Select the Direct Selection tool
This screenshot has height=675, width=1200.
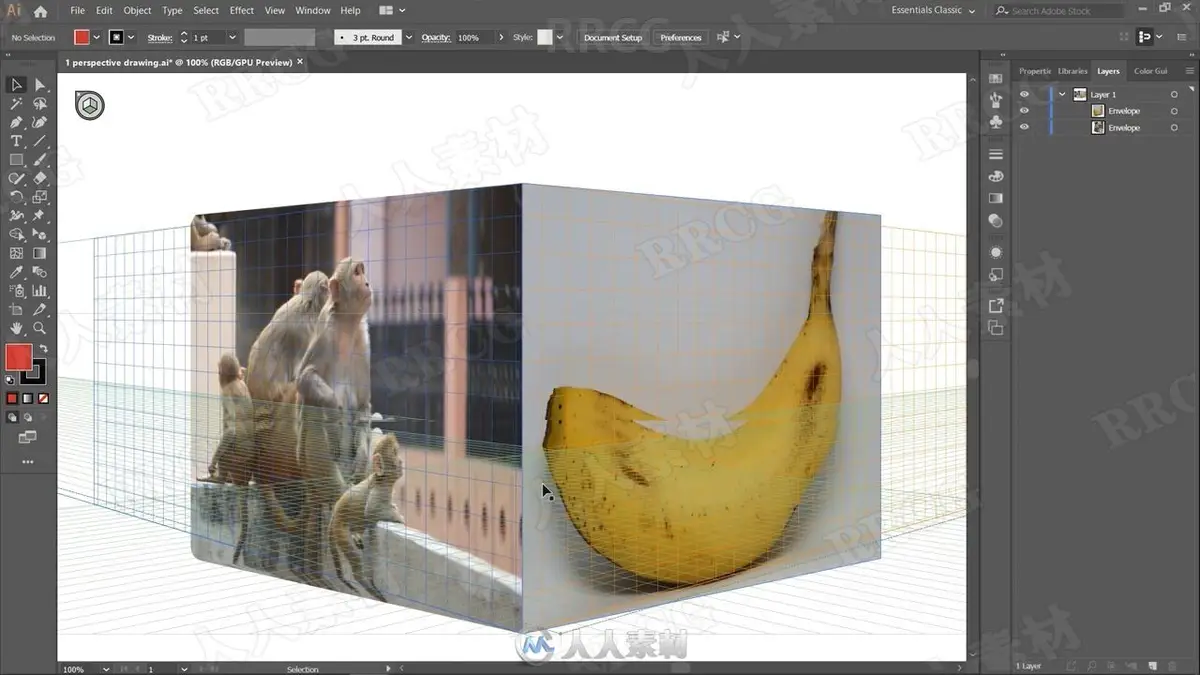40,85
